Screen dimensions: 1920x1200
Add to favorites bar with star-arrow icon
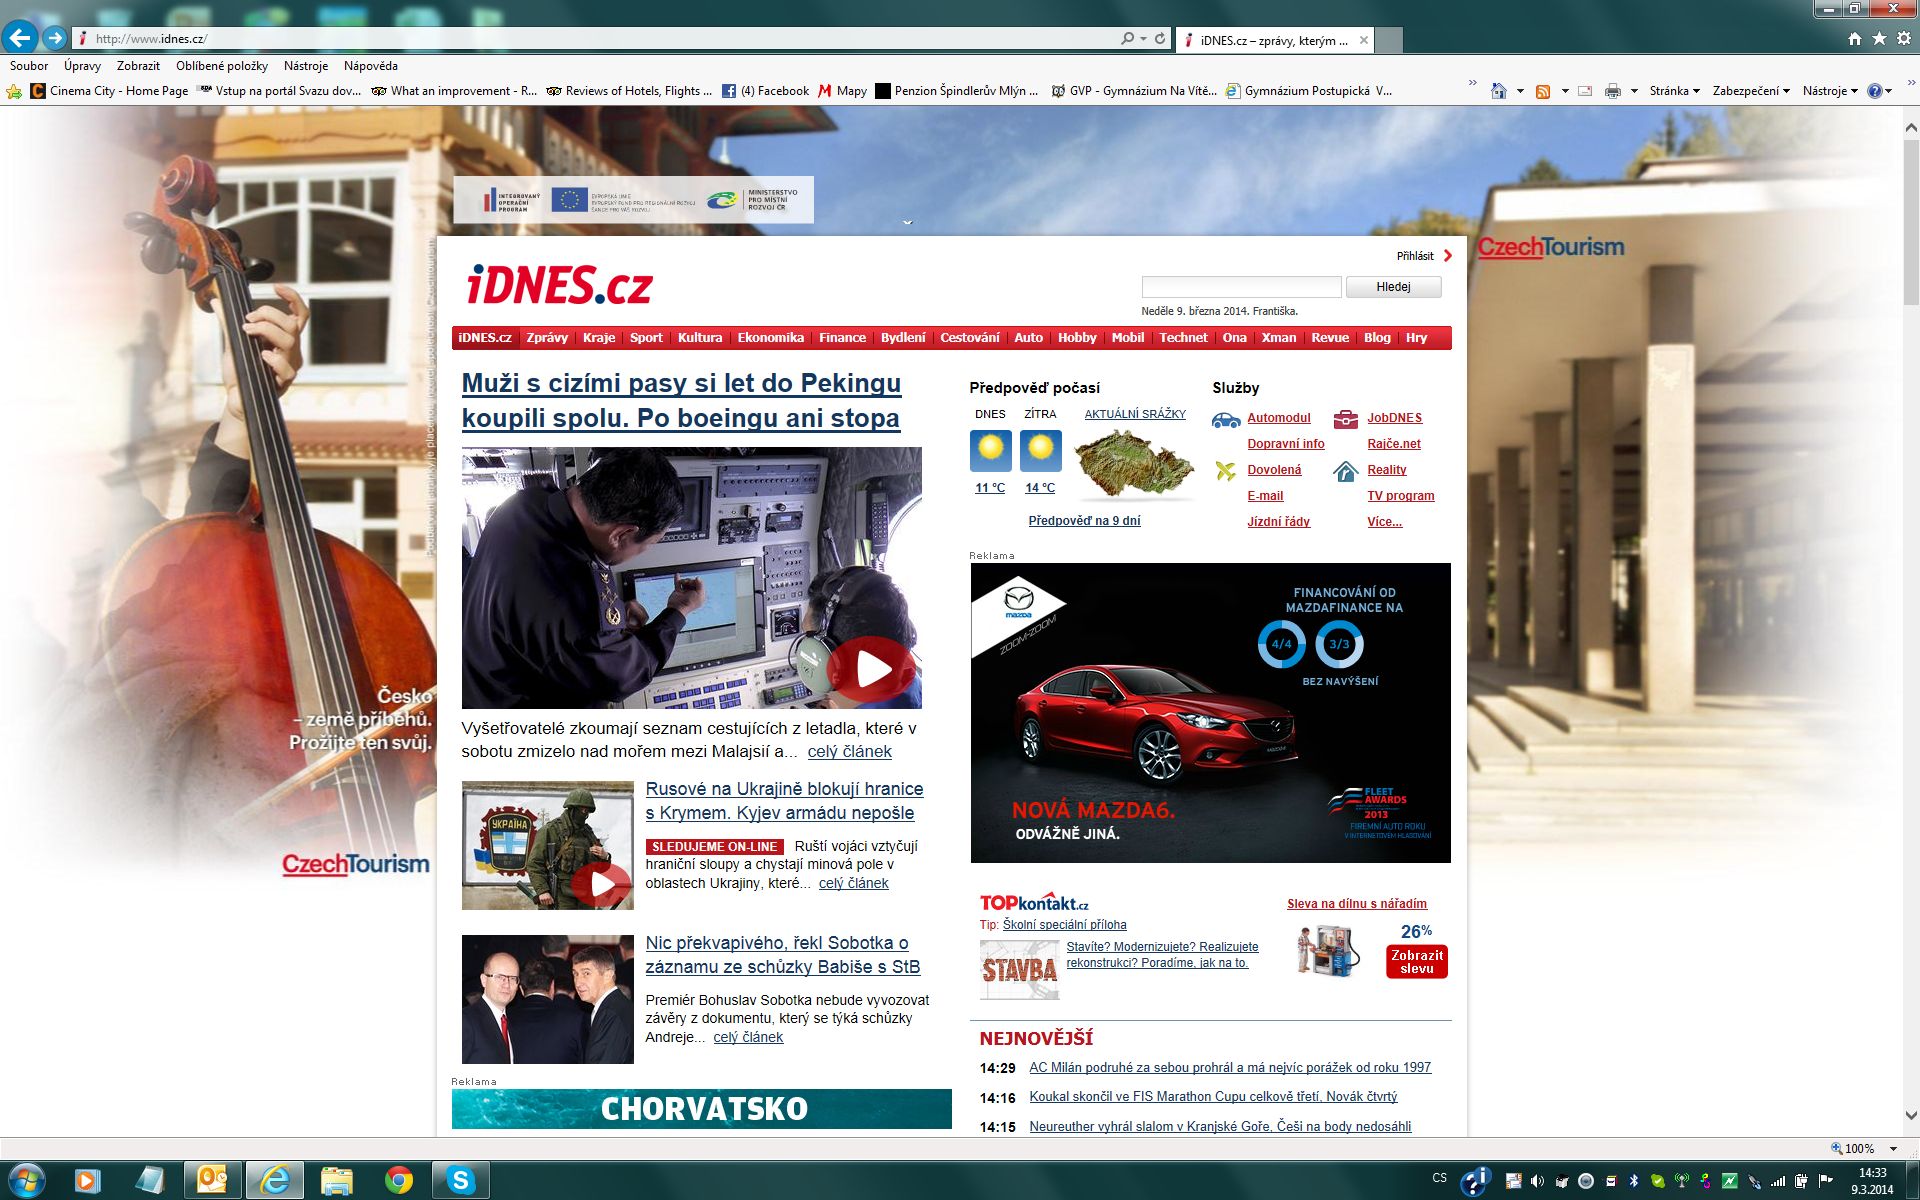tap(14, 91)
